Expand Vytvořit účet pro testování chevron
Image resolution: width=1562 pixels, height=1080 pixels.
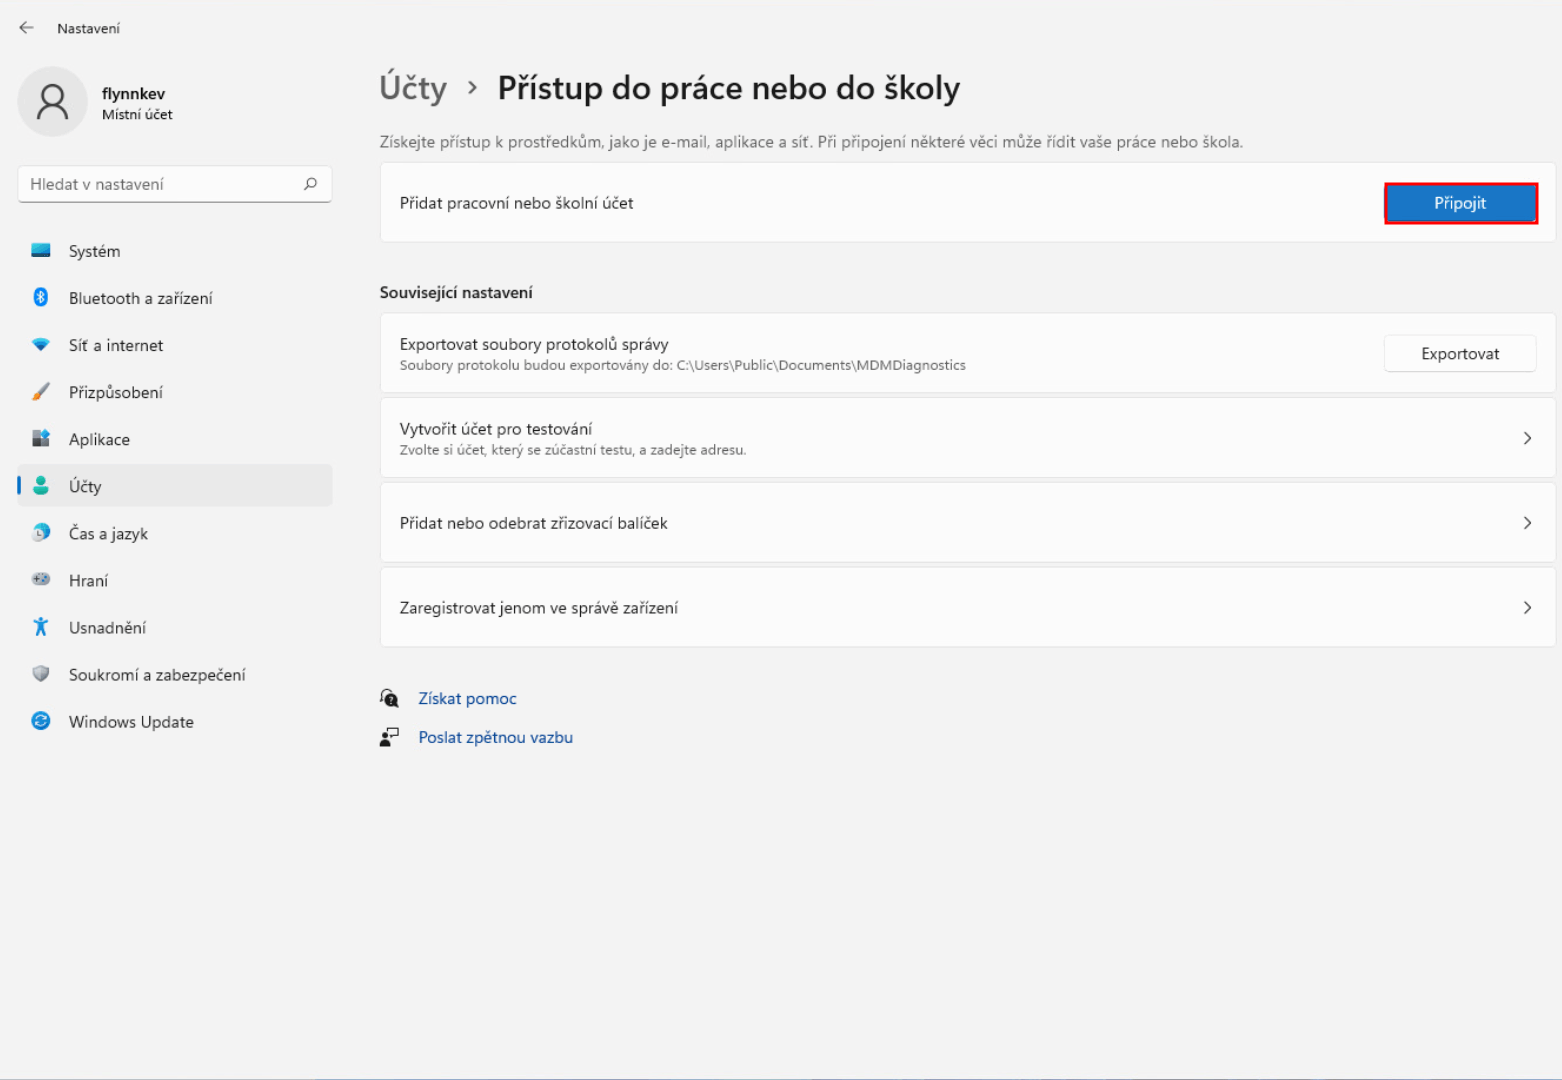pos(1527,438)
